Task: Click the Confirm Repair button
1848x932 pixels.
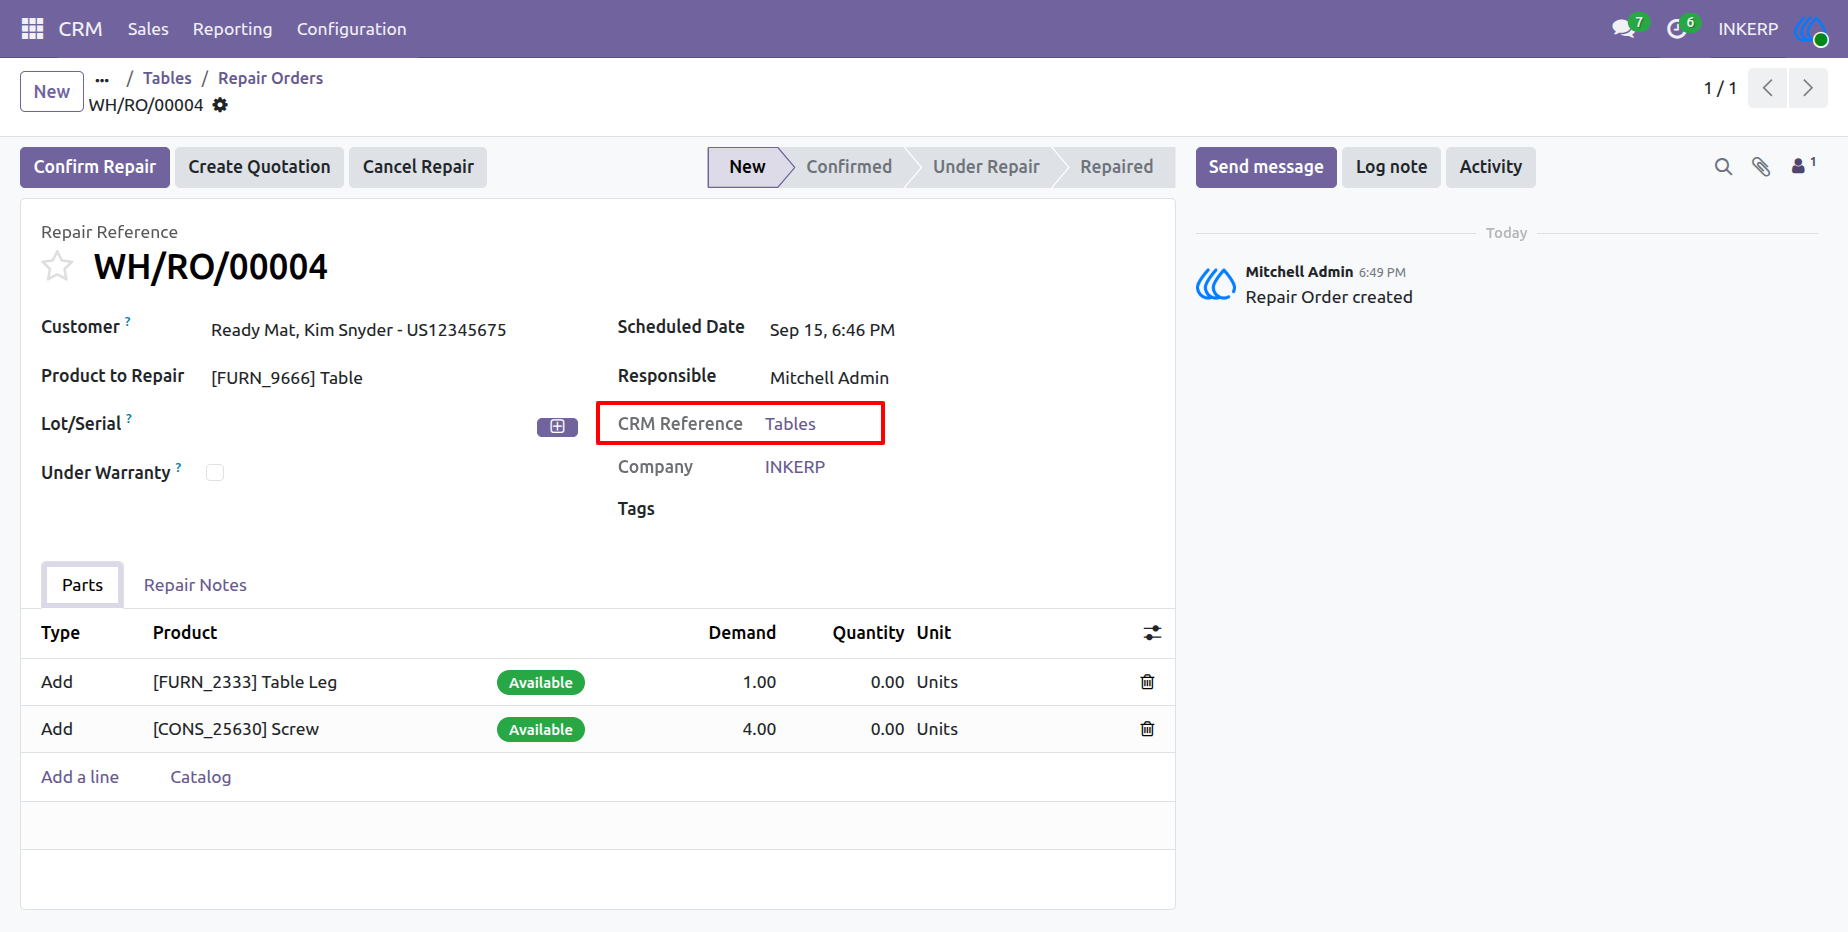Action: pyautogui.click(x=95, y=167)
